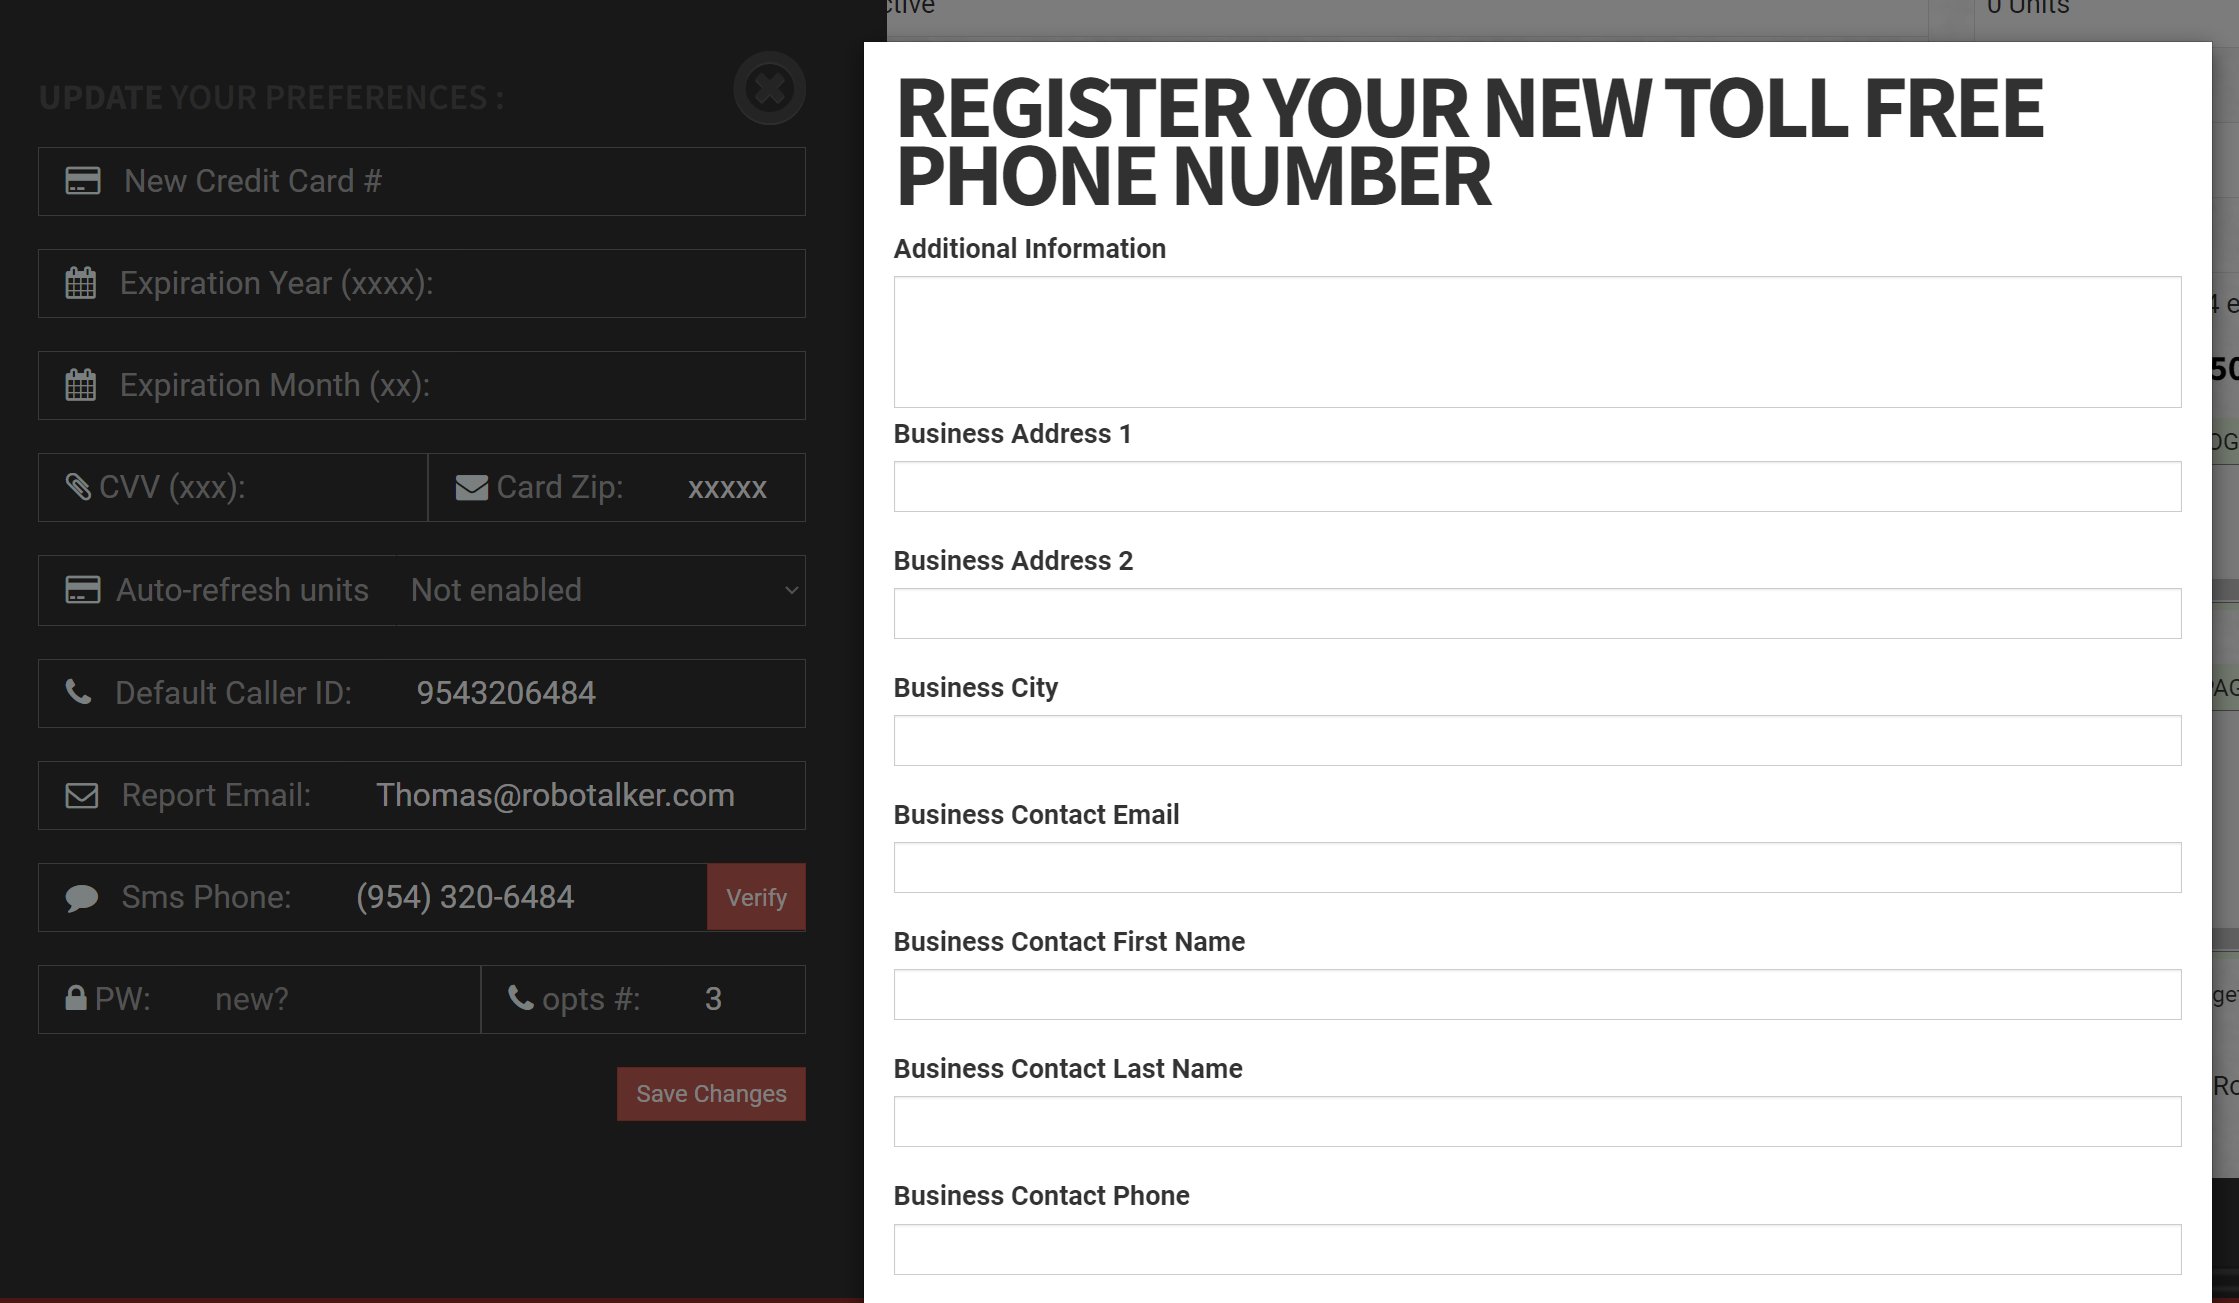The height and width of the screenshot is (1303, 2239).
Task: Click the phone icon next to Default Caller ID
Action: click(x=79, y=692)
